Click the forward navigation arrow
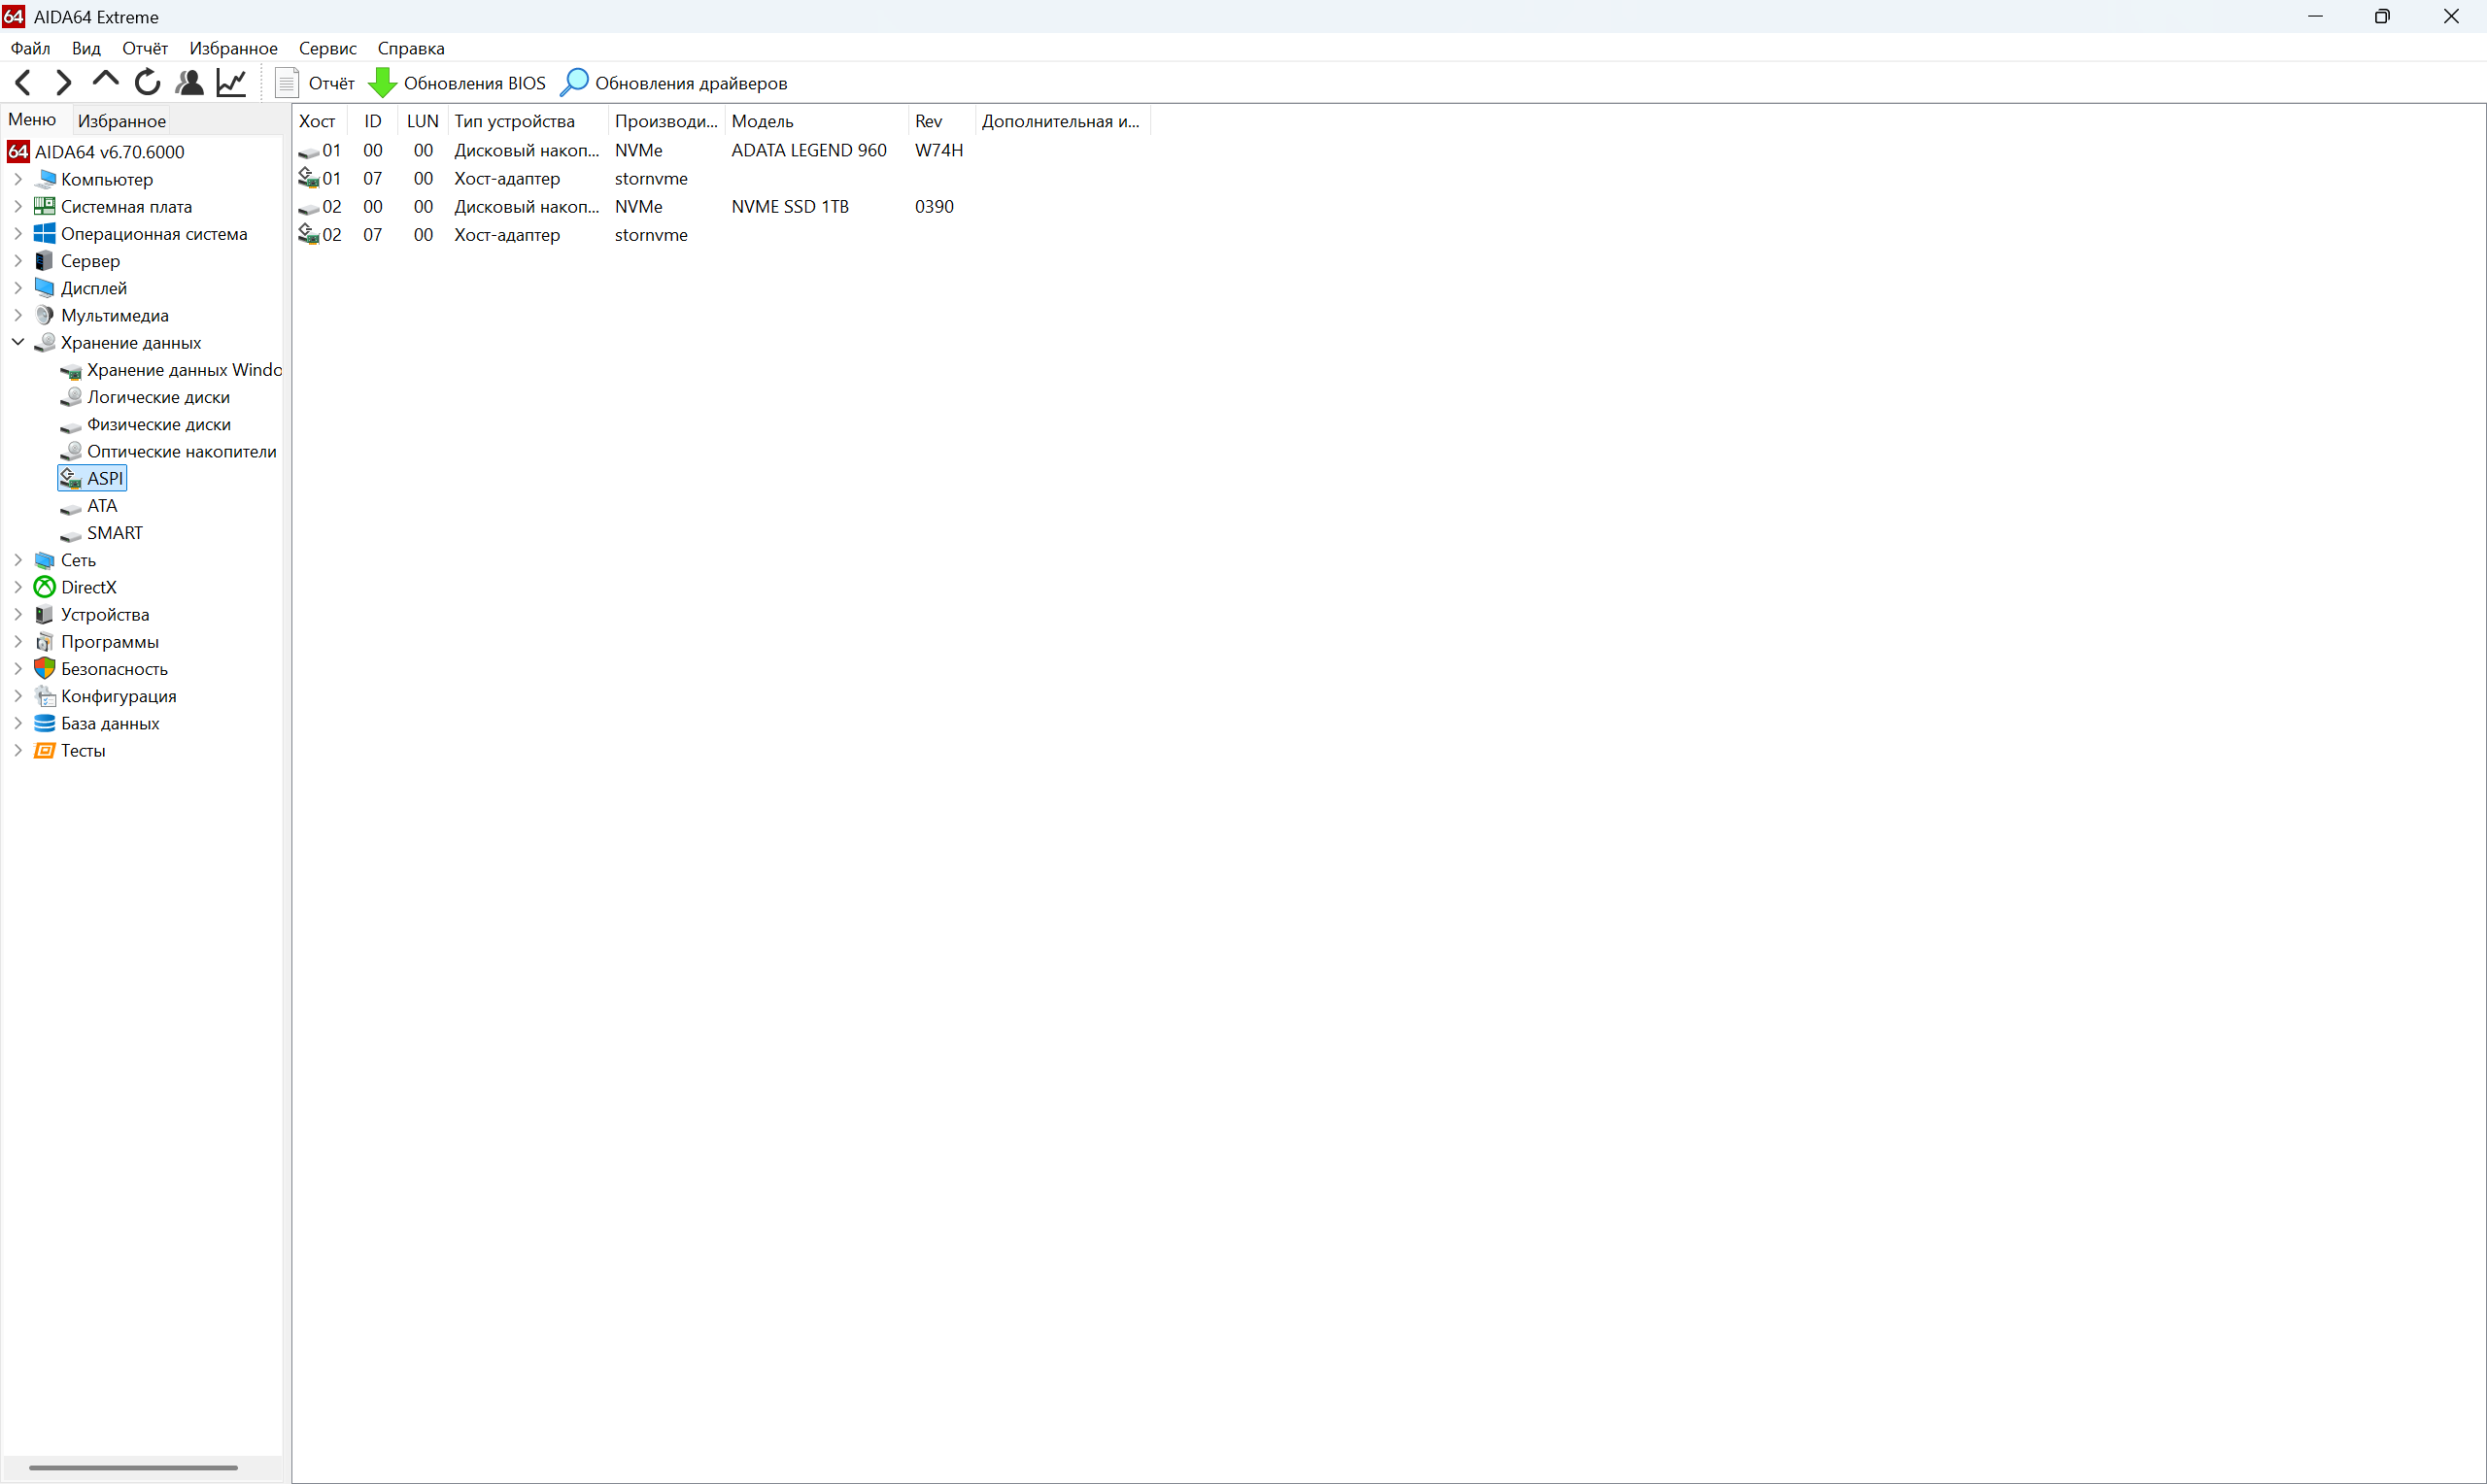 click(x=63, y=82)
